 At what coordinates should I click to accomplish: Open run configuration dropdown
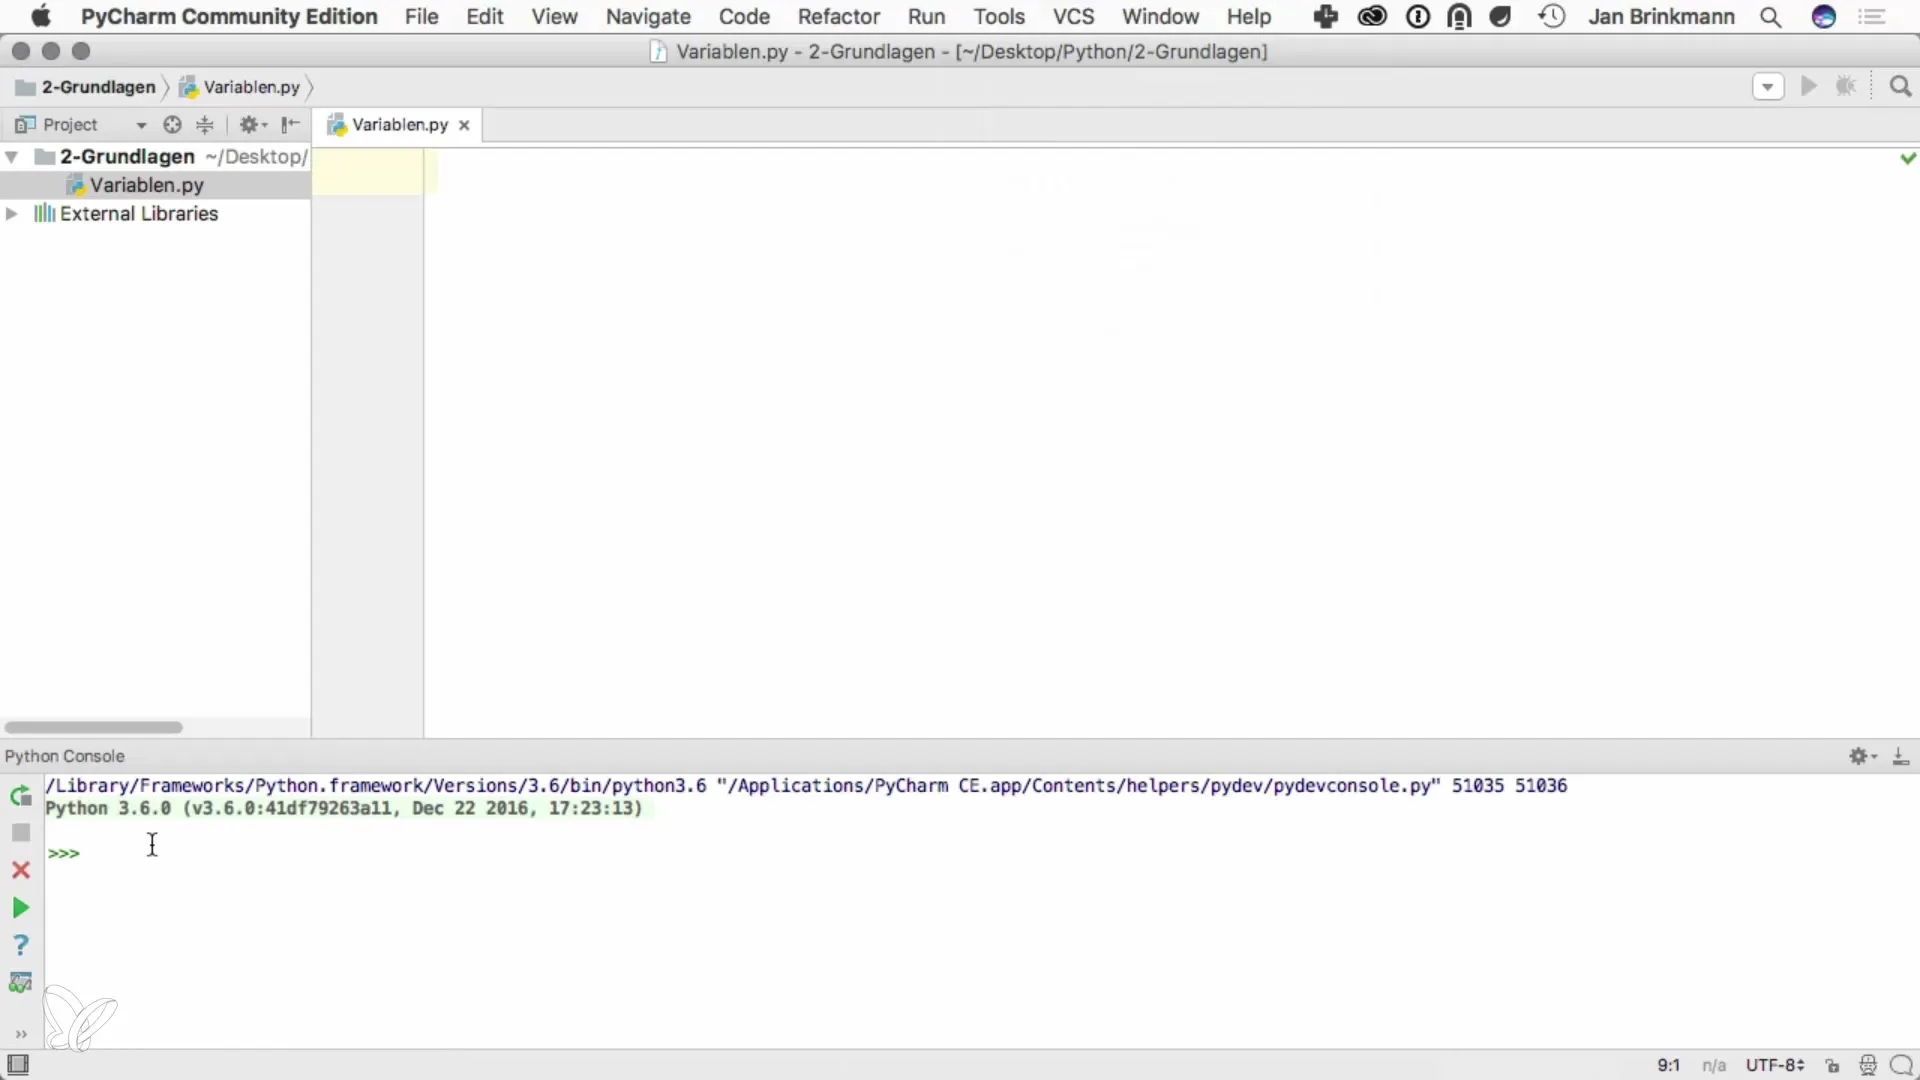click(1768, 87)
